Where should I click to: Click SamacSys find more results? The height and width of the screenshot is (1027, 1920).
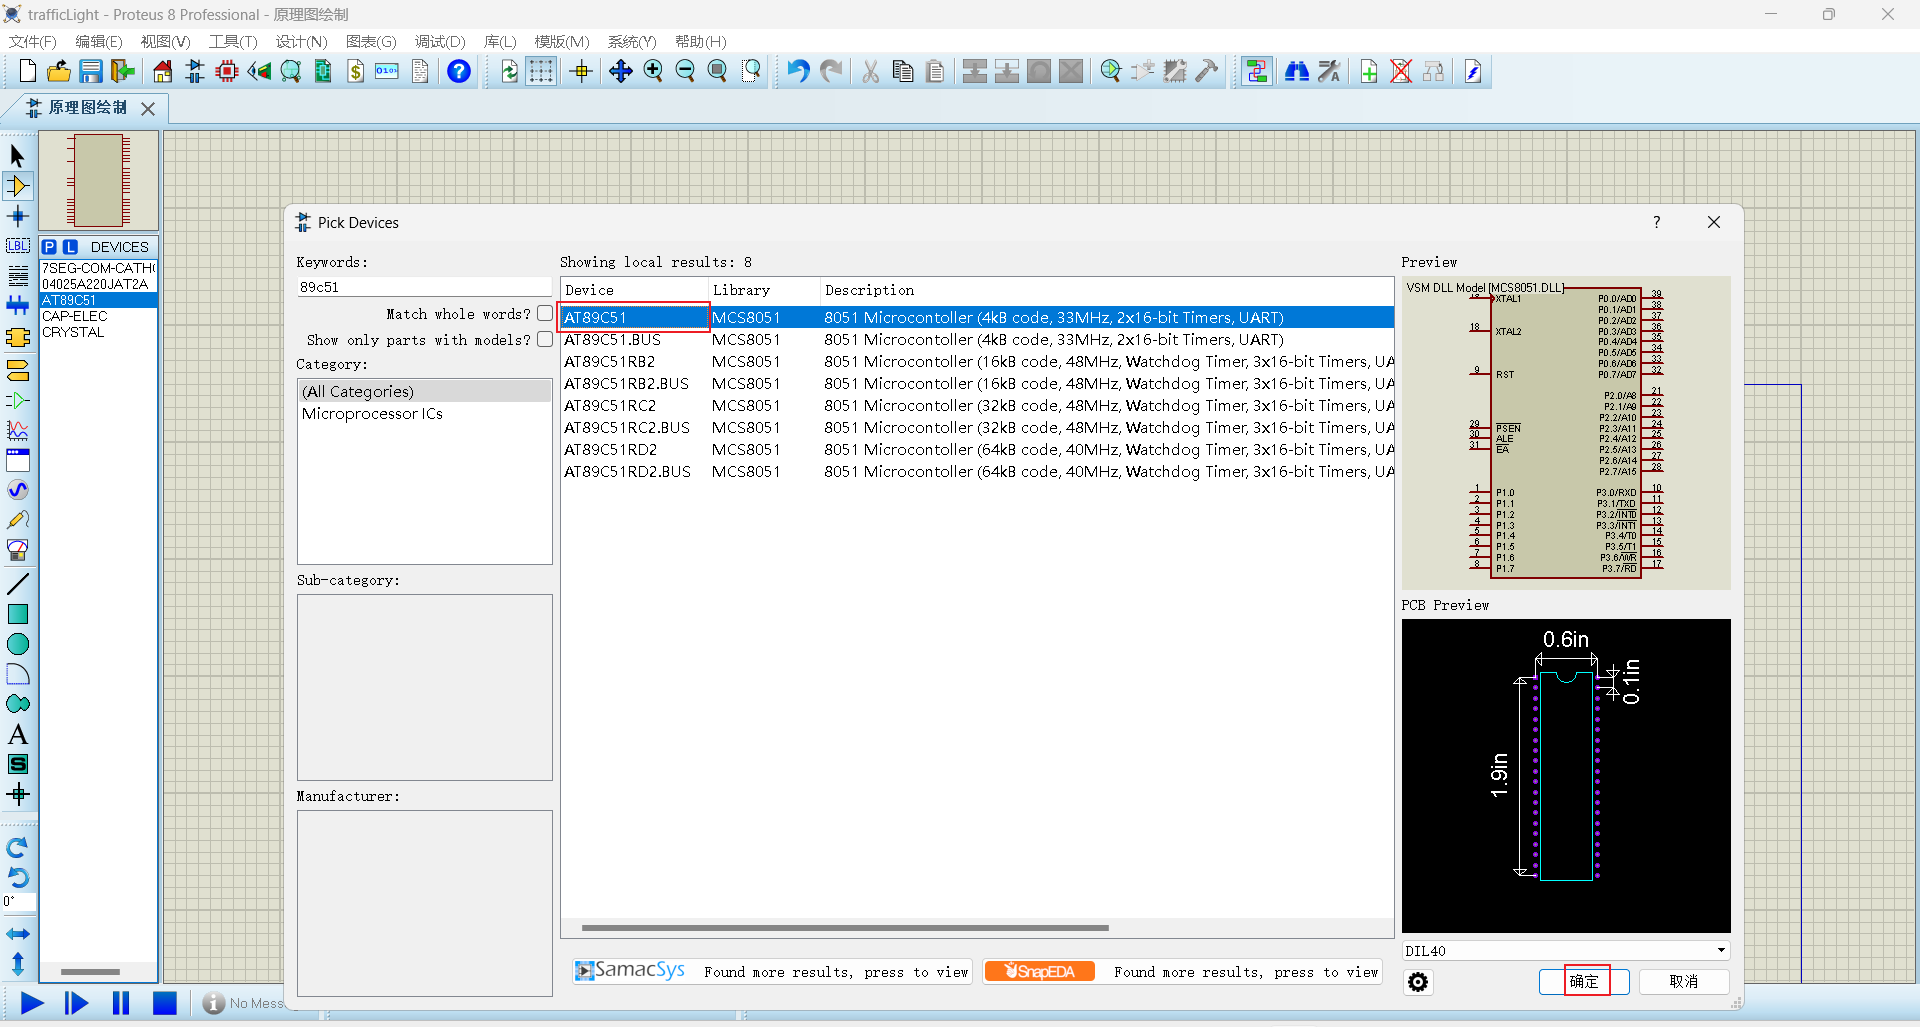click(x=771, y=971)
